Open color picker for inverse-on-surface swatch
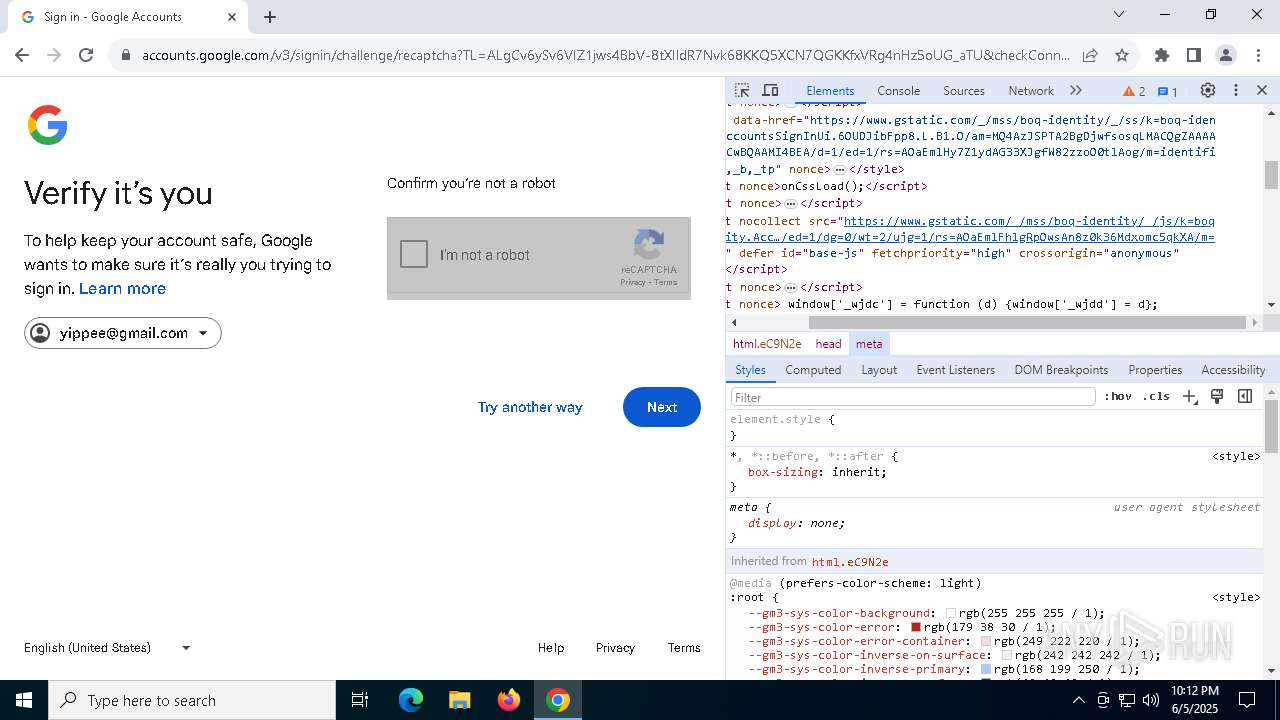 tap(1007, 655)
